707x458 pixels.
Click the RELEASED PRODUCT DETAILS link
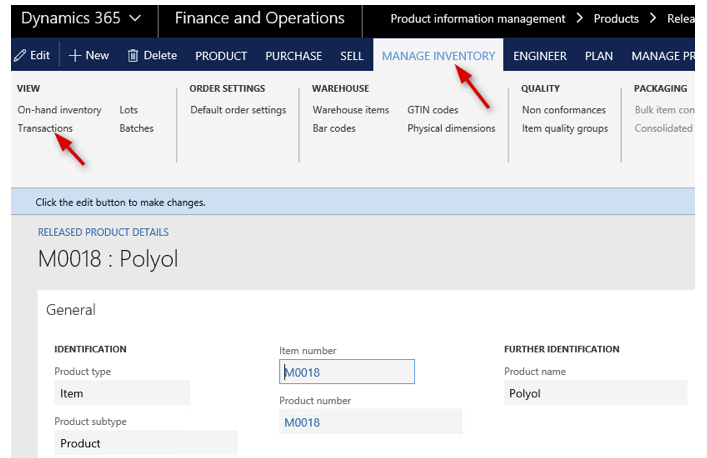tap(103, 232)
